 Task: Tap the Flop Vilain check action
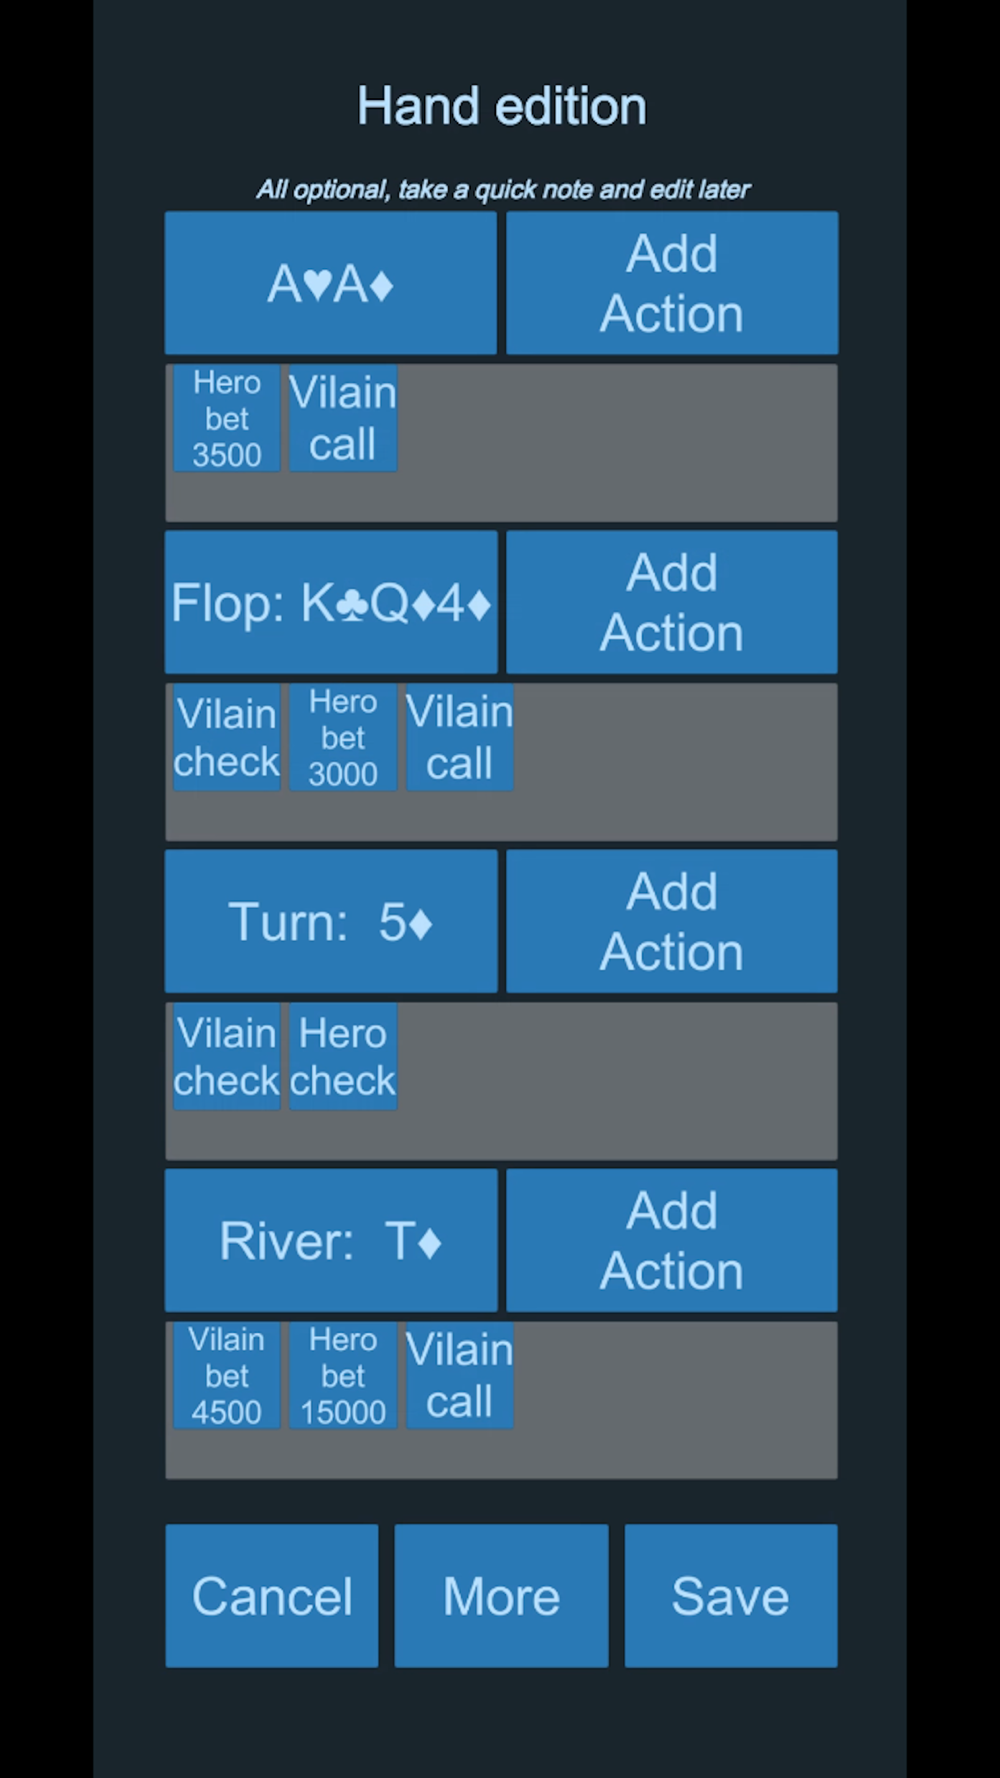tap(227, 737)
